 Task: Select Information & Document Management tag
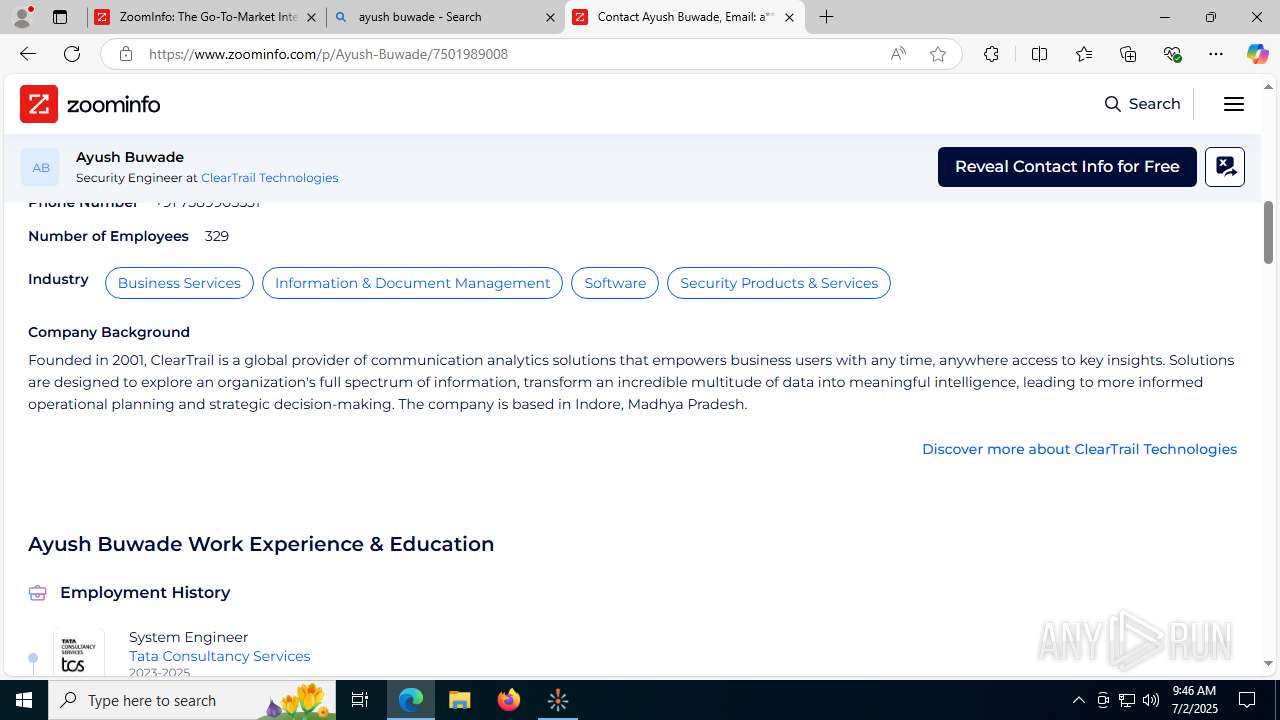click(412, 283)
